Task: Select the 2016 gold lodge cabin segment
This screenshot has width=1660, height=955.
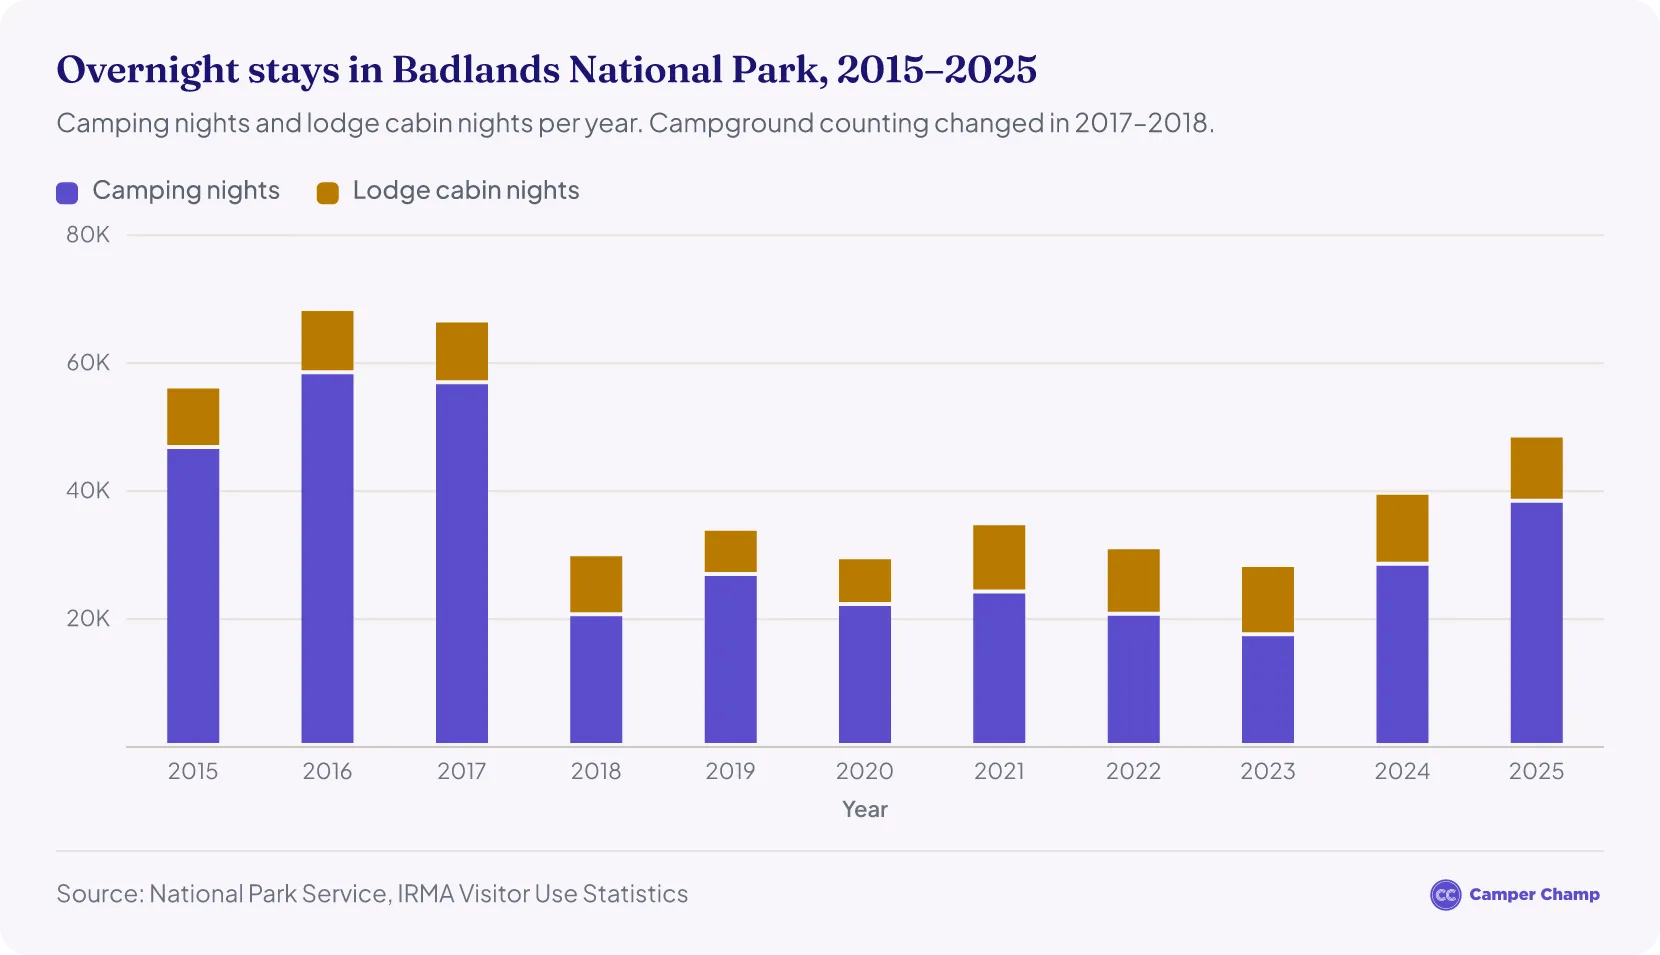Action: [x=328, y=341]
